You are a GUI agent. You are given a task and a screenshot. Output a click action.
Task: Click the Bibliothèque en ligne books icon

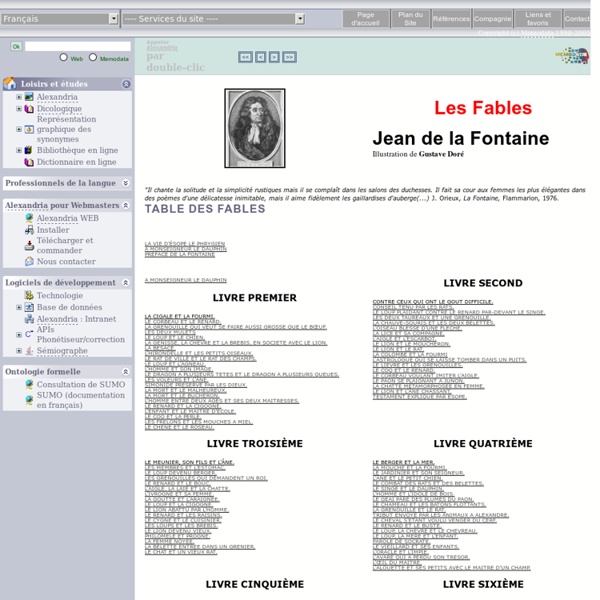[29, 150]
